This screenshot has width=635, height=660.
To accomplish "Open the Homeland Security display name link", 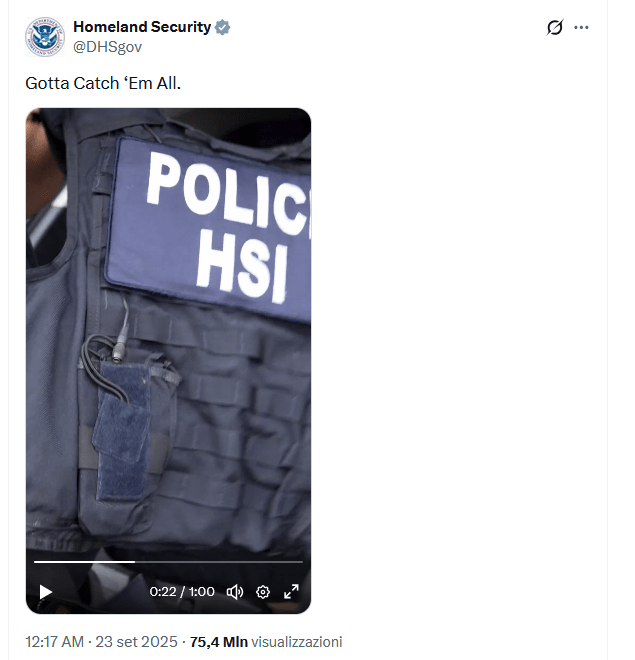I will pyautogui.click(x=142, y=27).
